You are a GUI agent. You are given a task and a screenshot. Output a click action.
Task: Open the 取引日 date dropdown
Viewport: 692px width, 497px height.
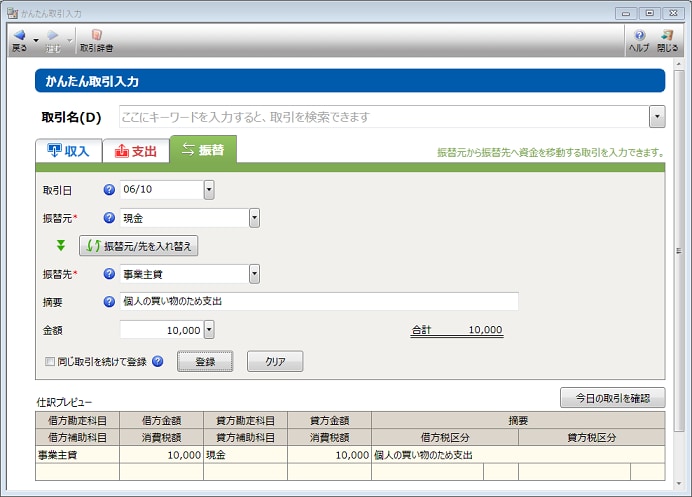[209, 189]
